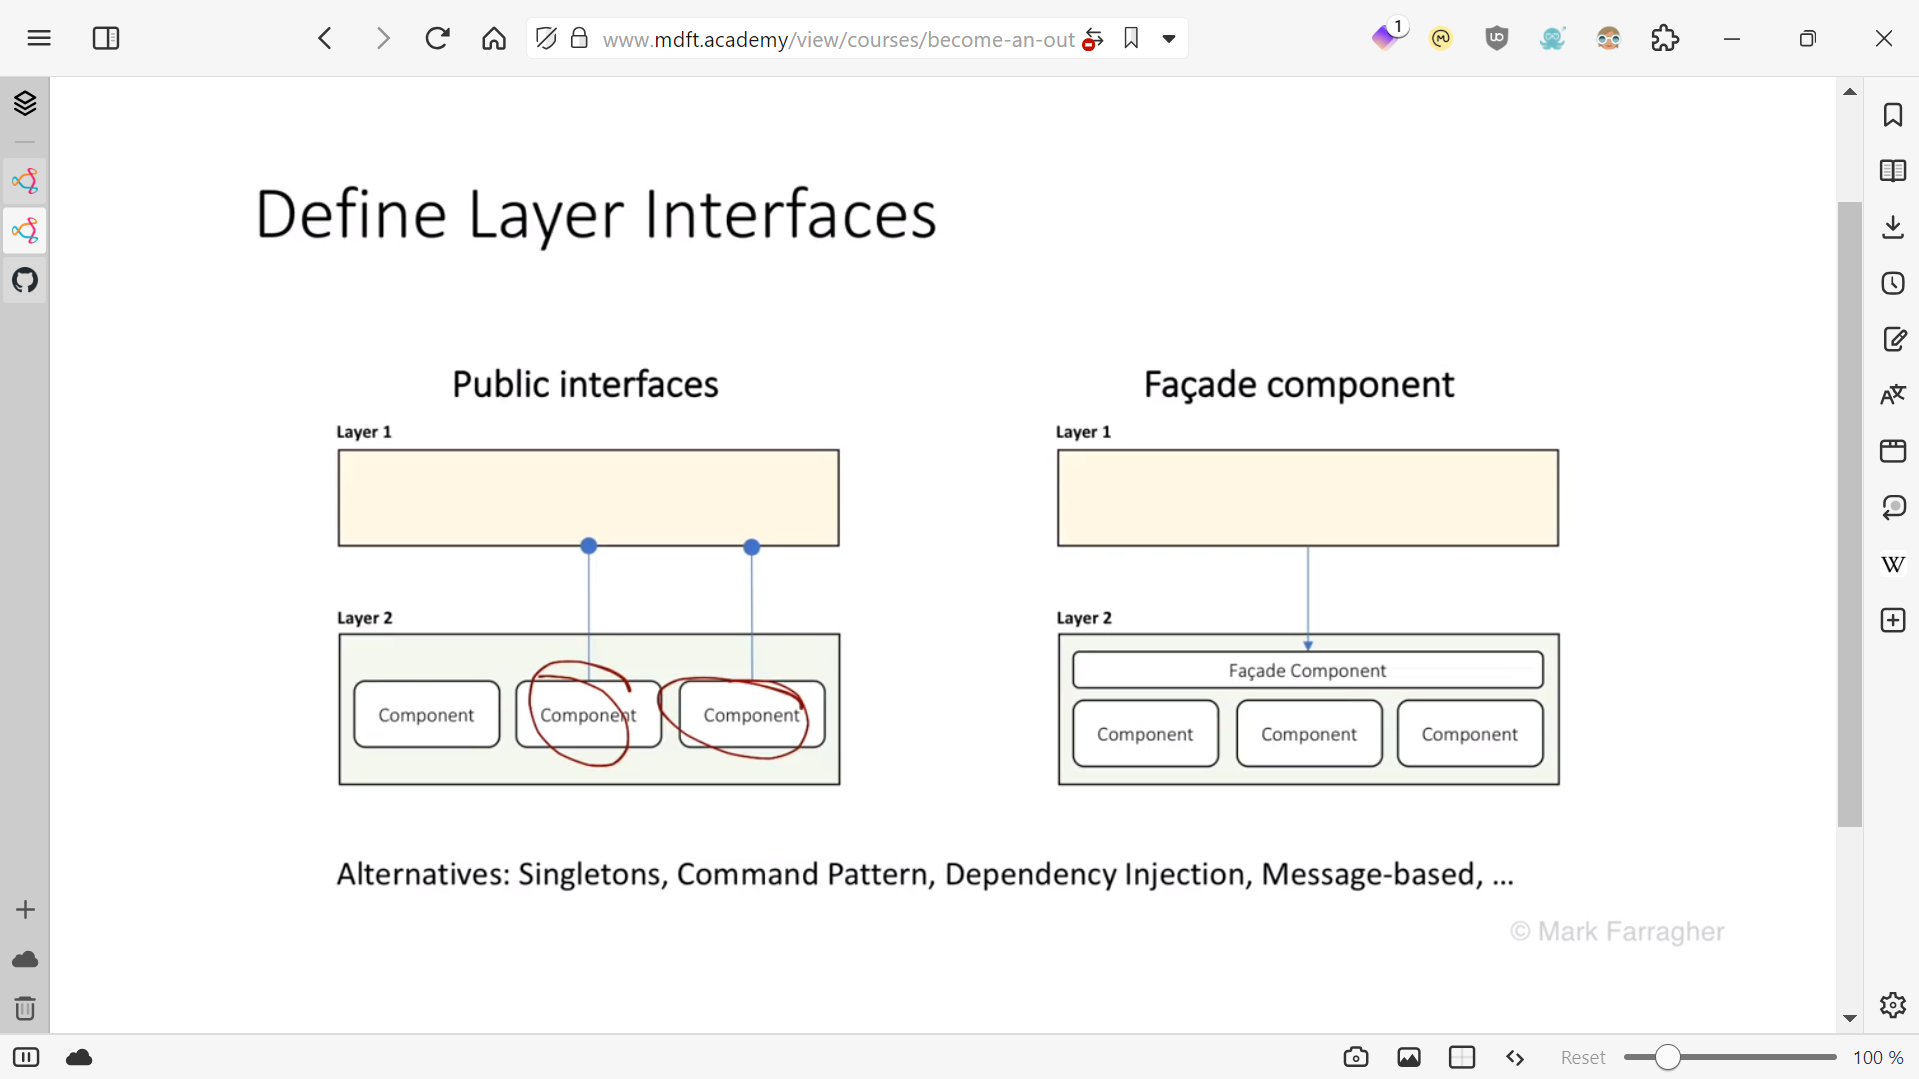
Task: Open the Notes panel
Action: coord(1892,339)
